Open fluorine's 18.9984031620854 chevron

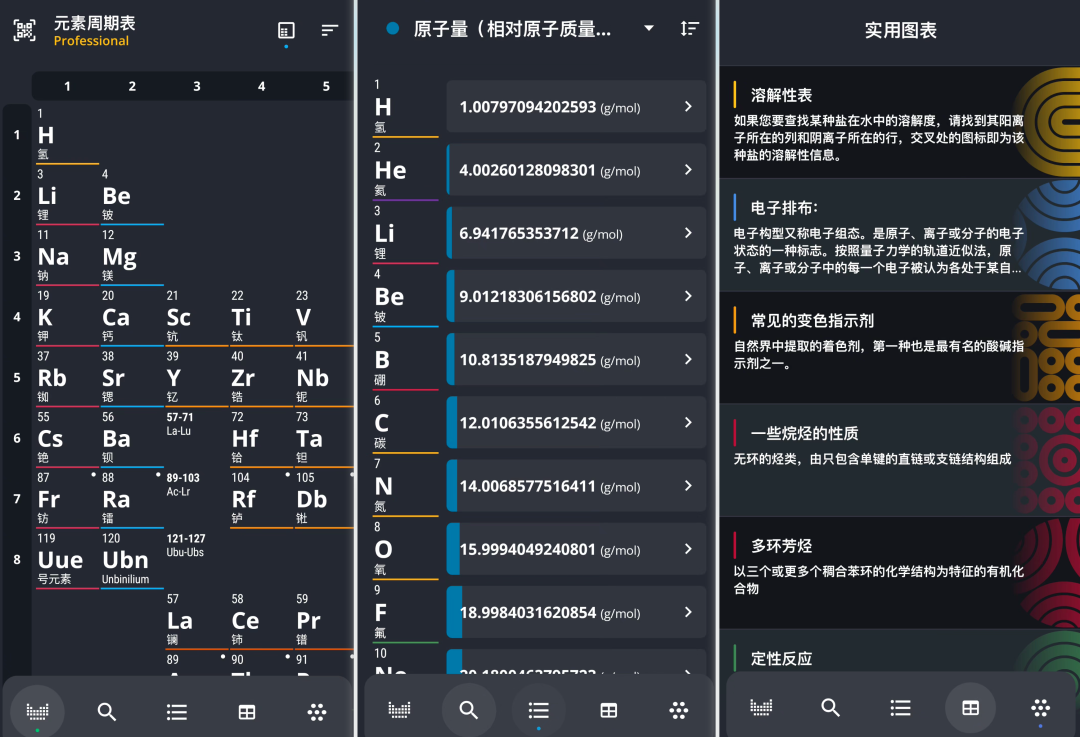pyautogui.click(x=688, y=612)
